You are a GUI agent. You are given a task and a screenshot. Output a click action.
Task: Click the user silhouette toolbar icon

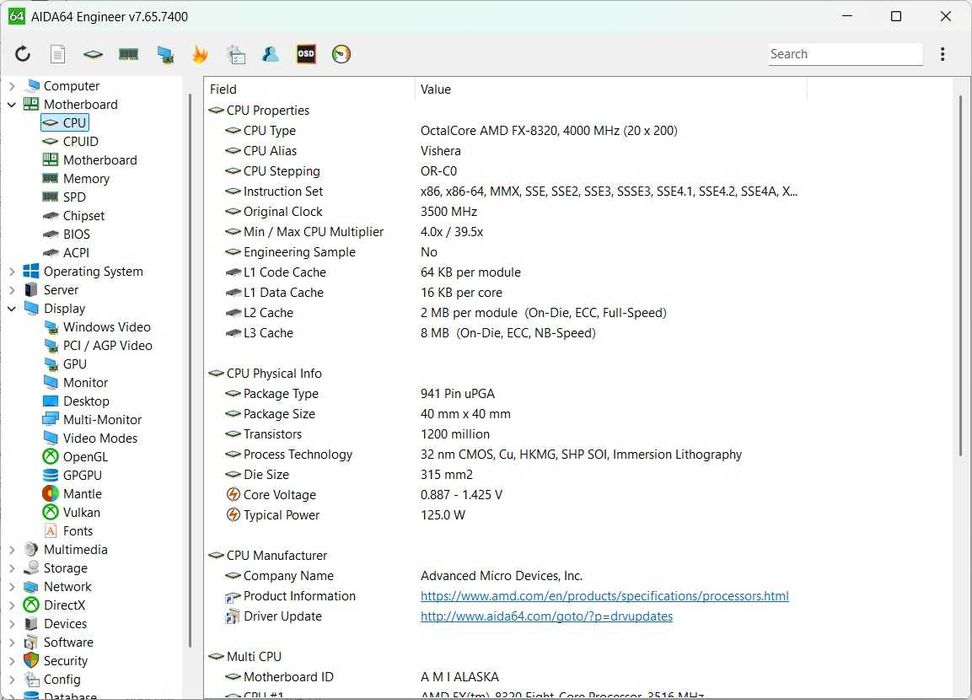[270, 54]
